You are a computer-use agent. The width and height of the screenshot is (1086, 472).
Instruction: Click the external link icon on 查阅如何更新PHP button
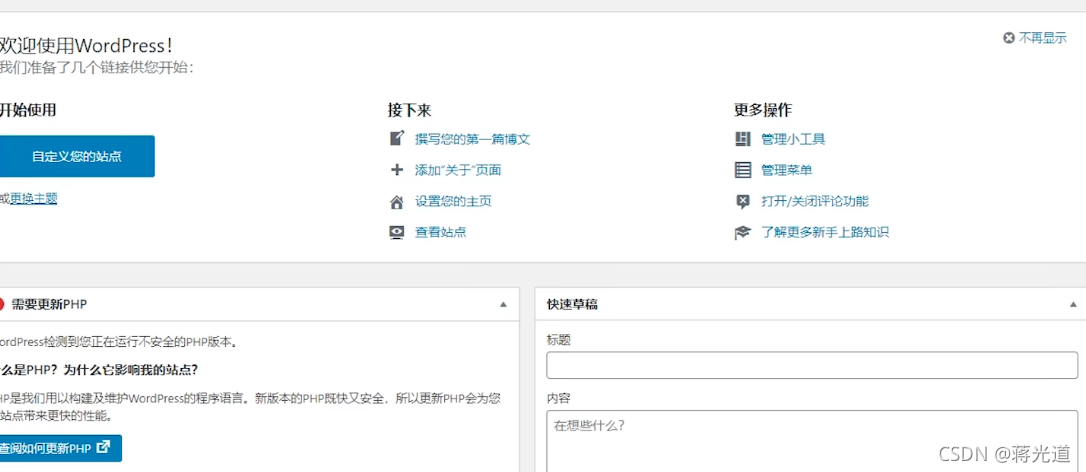click(103, 447)
